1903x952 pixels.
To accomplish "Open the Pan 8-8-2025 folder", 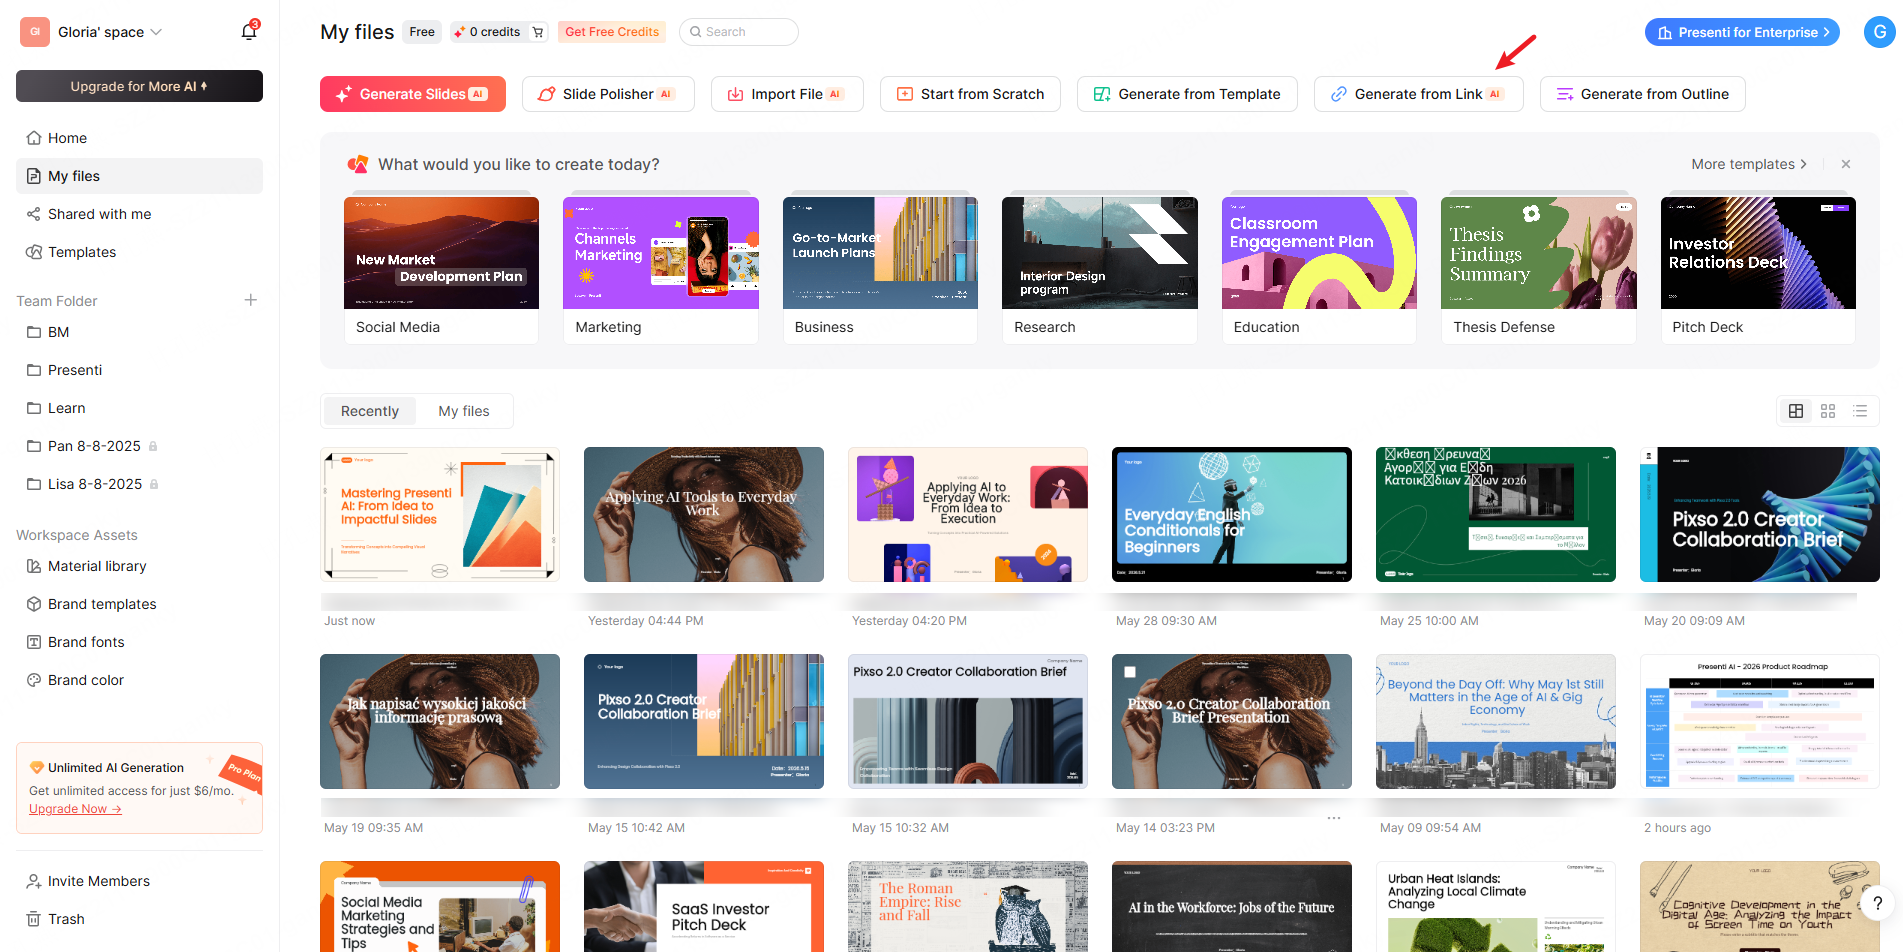I will click(x=139, y=446).
